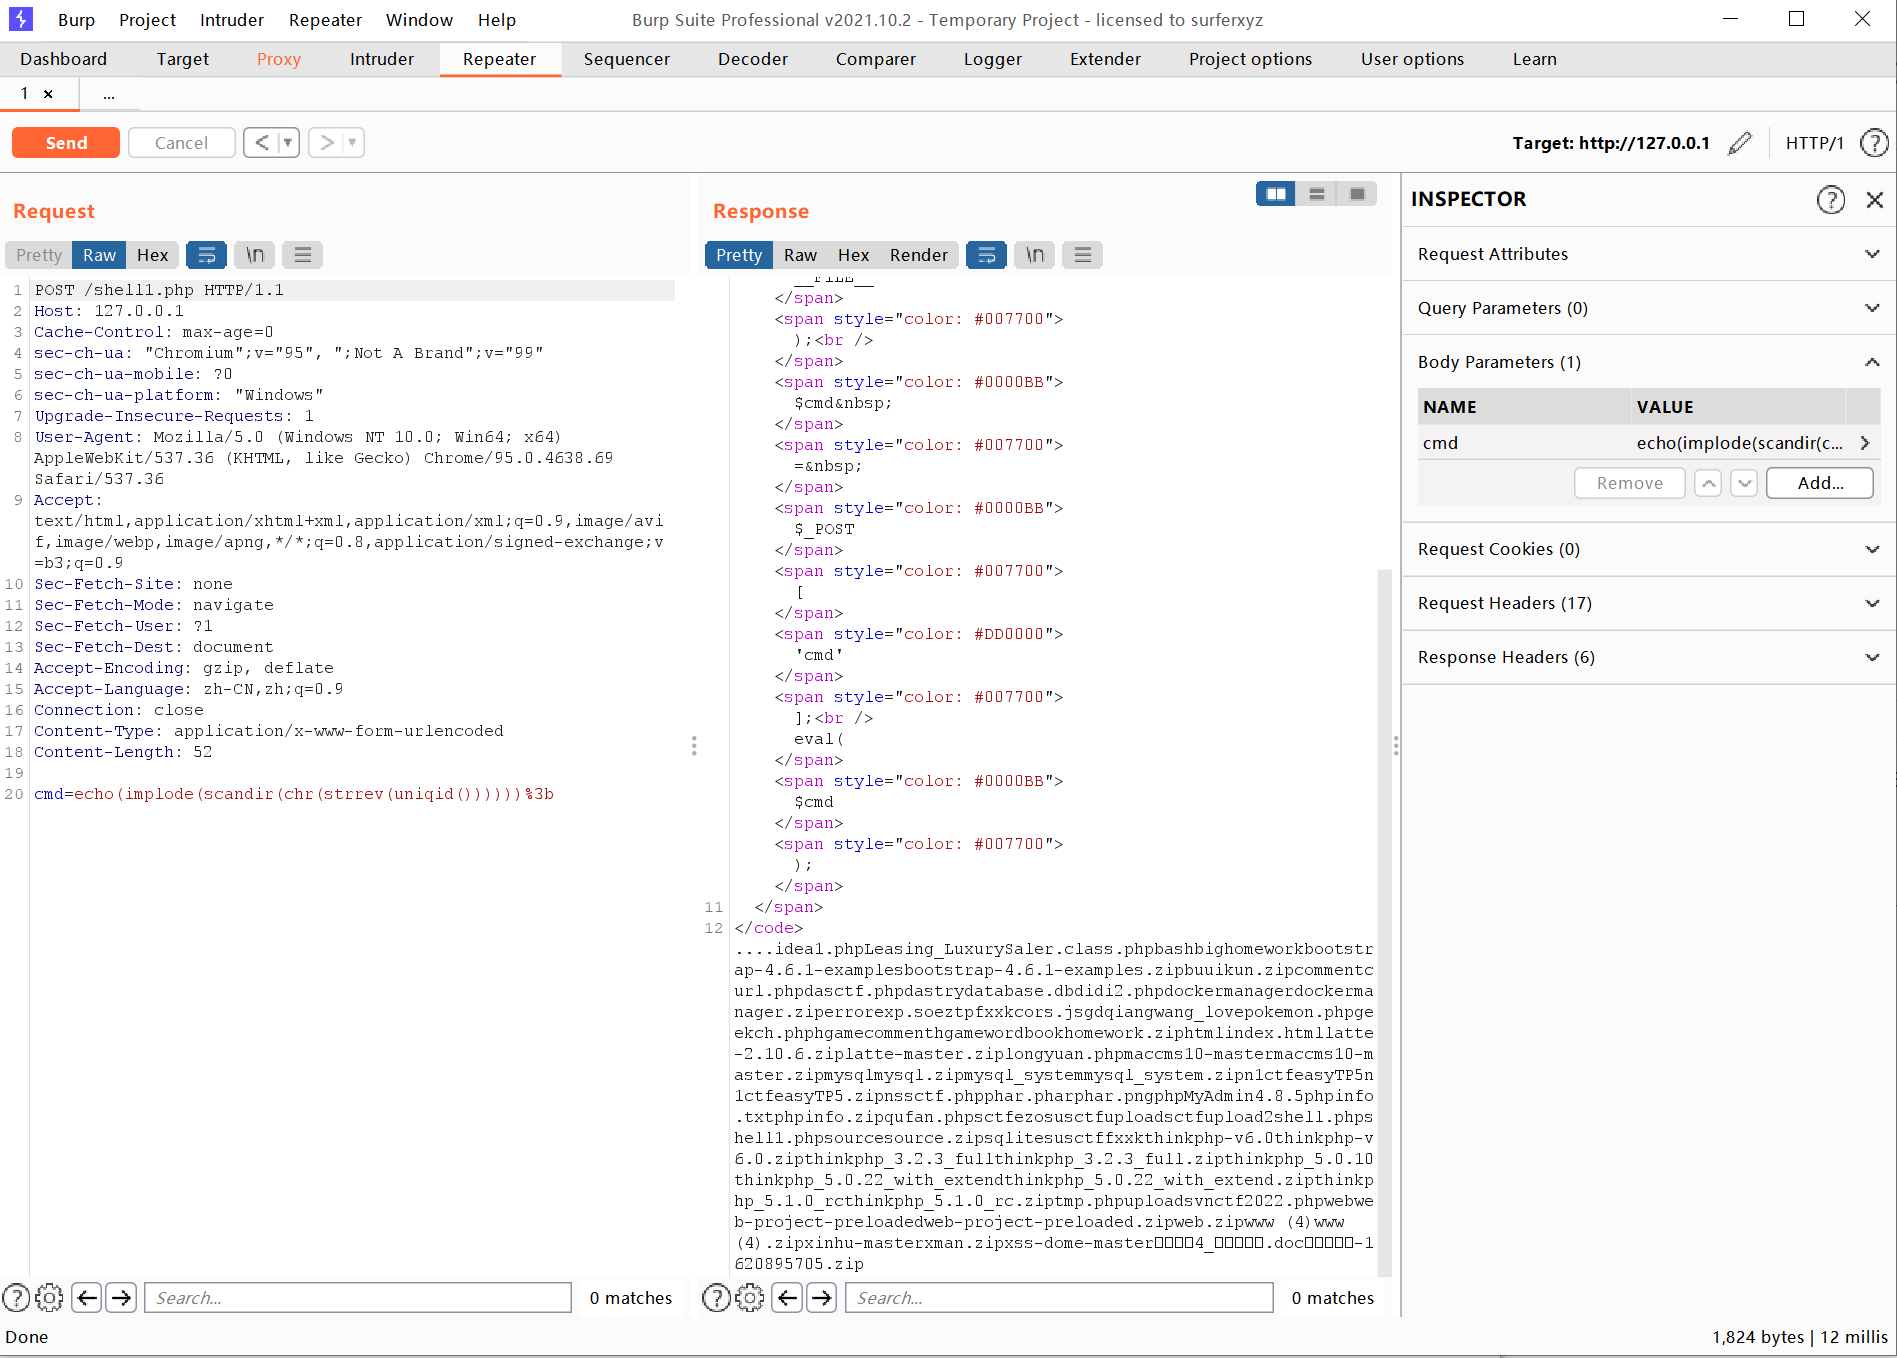Go back in Repeater history
1897x1358 pixels.
[261, 143]
